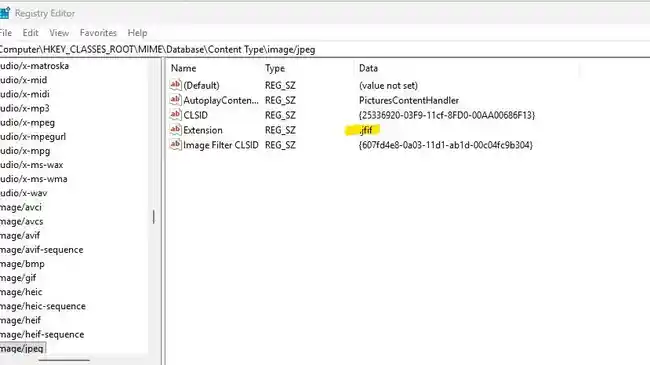
Task: Select the audio/x-mp3 key
Action: pos(24,108)
